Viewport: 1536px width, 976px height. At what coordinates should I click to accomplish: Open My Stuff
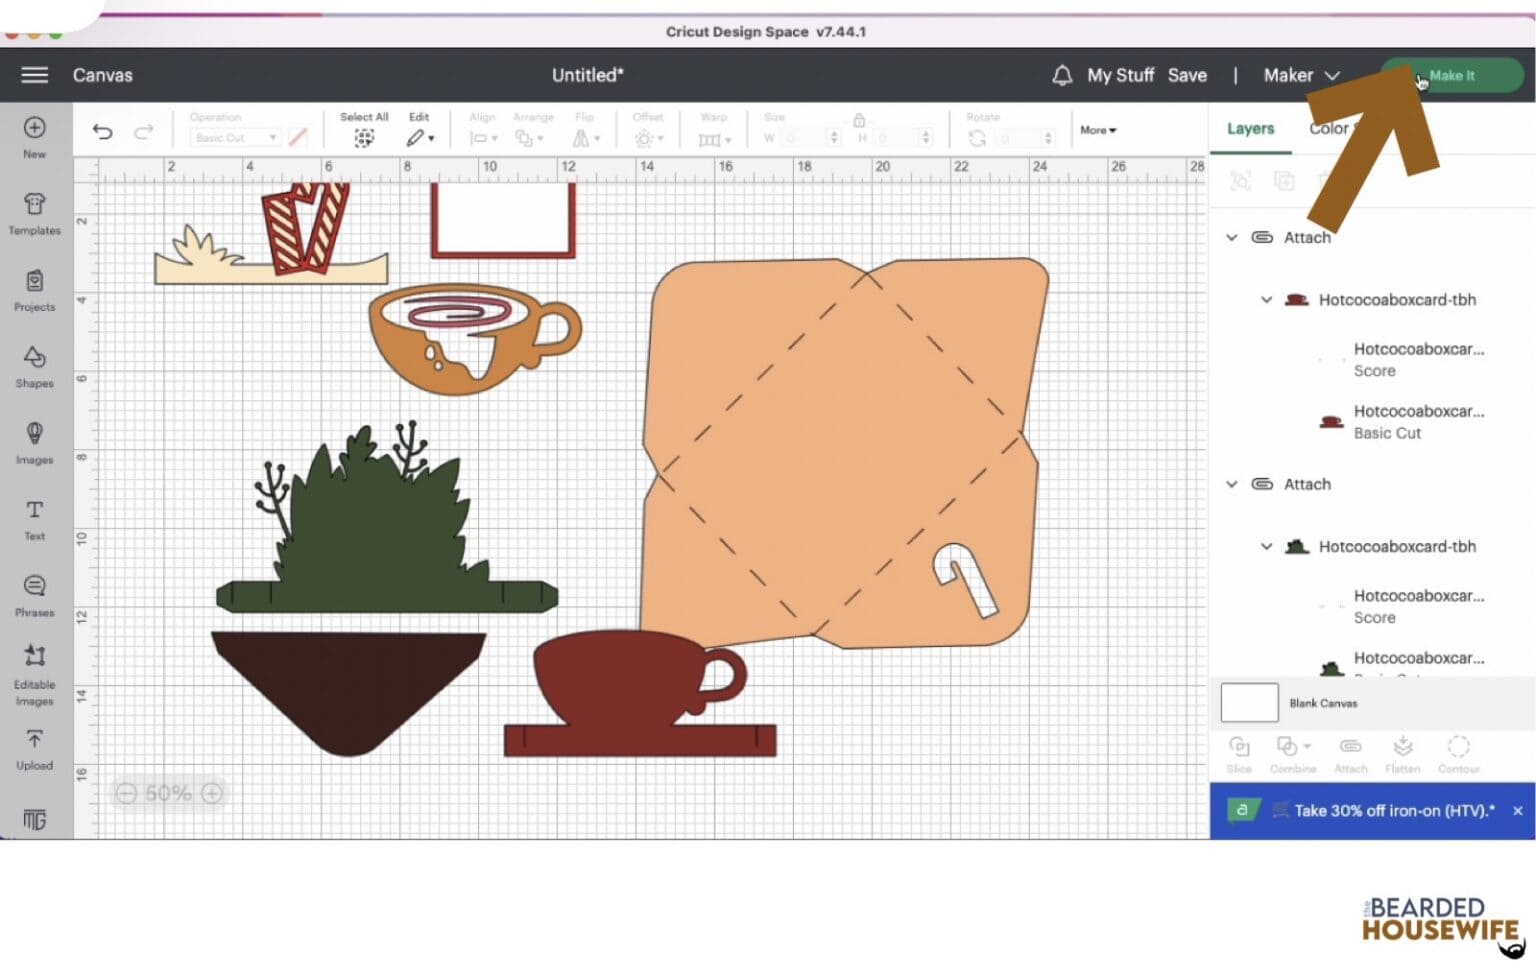tap(1120, 75)
